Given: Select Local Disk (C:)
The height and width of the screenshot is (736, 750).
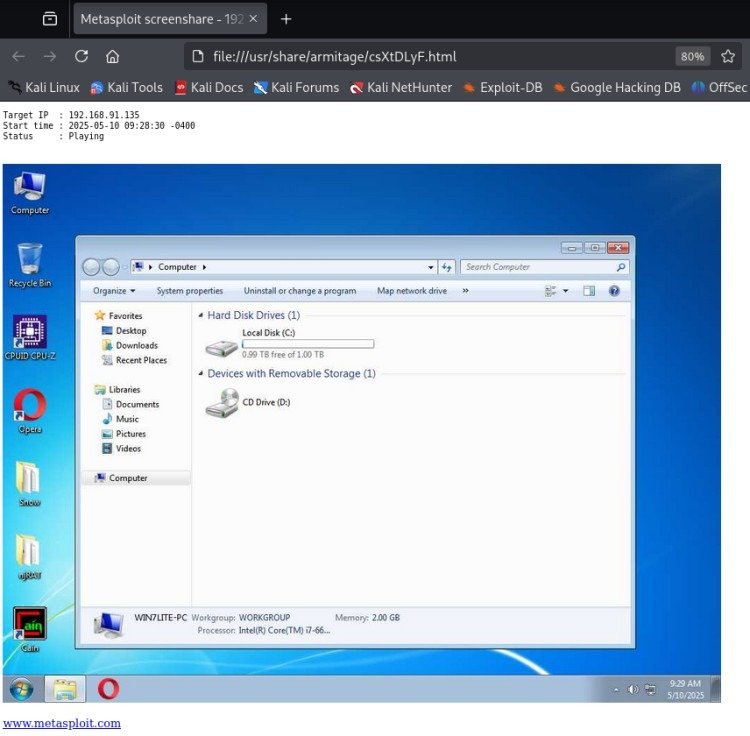Looking at the screenshot, I should [289, 343].
